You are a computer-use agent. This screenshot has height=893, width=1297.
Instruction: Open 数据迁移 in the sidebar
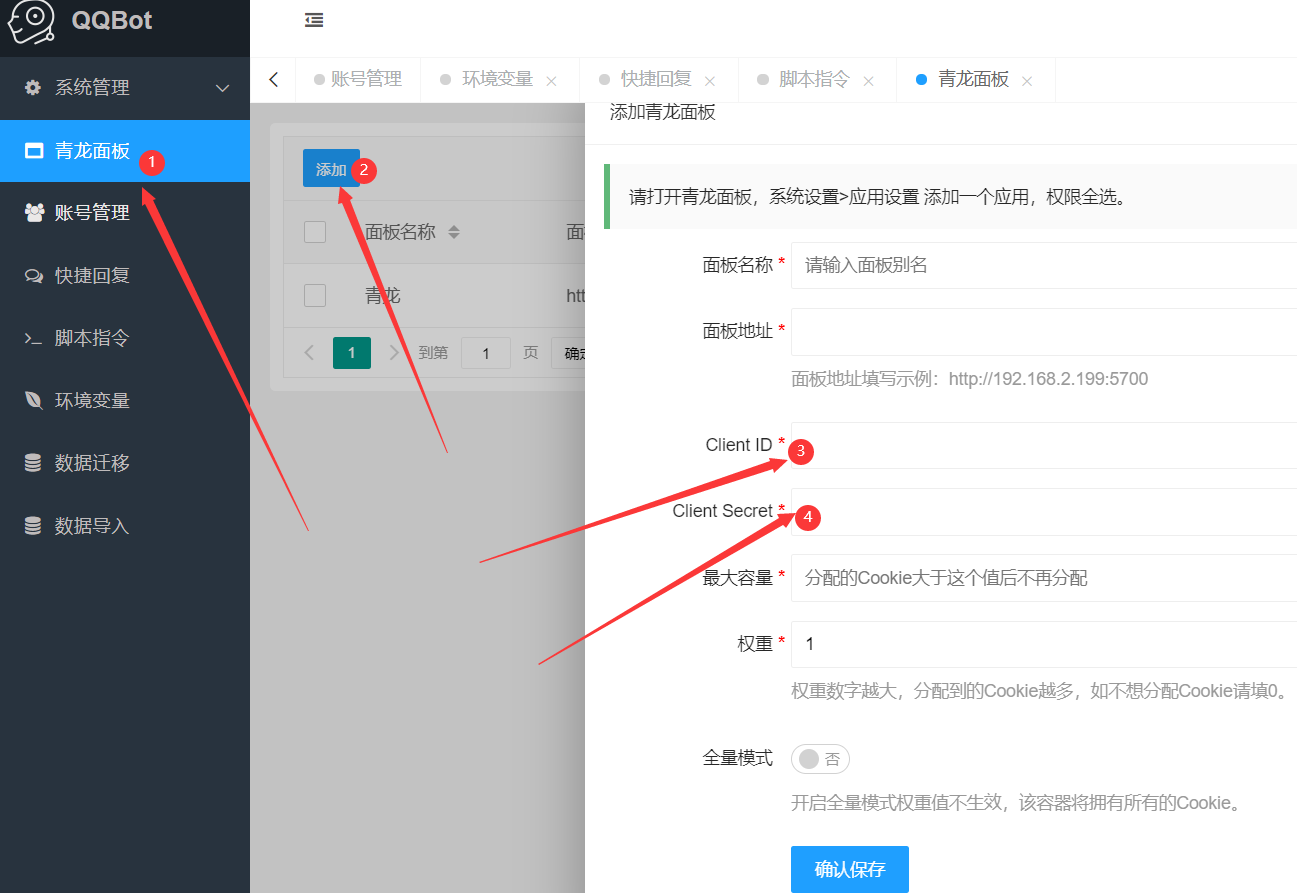pyautogui.click(x=125, y=464)
